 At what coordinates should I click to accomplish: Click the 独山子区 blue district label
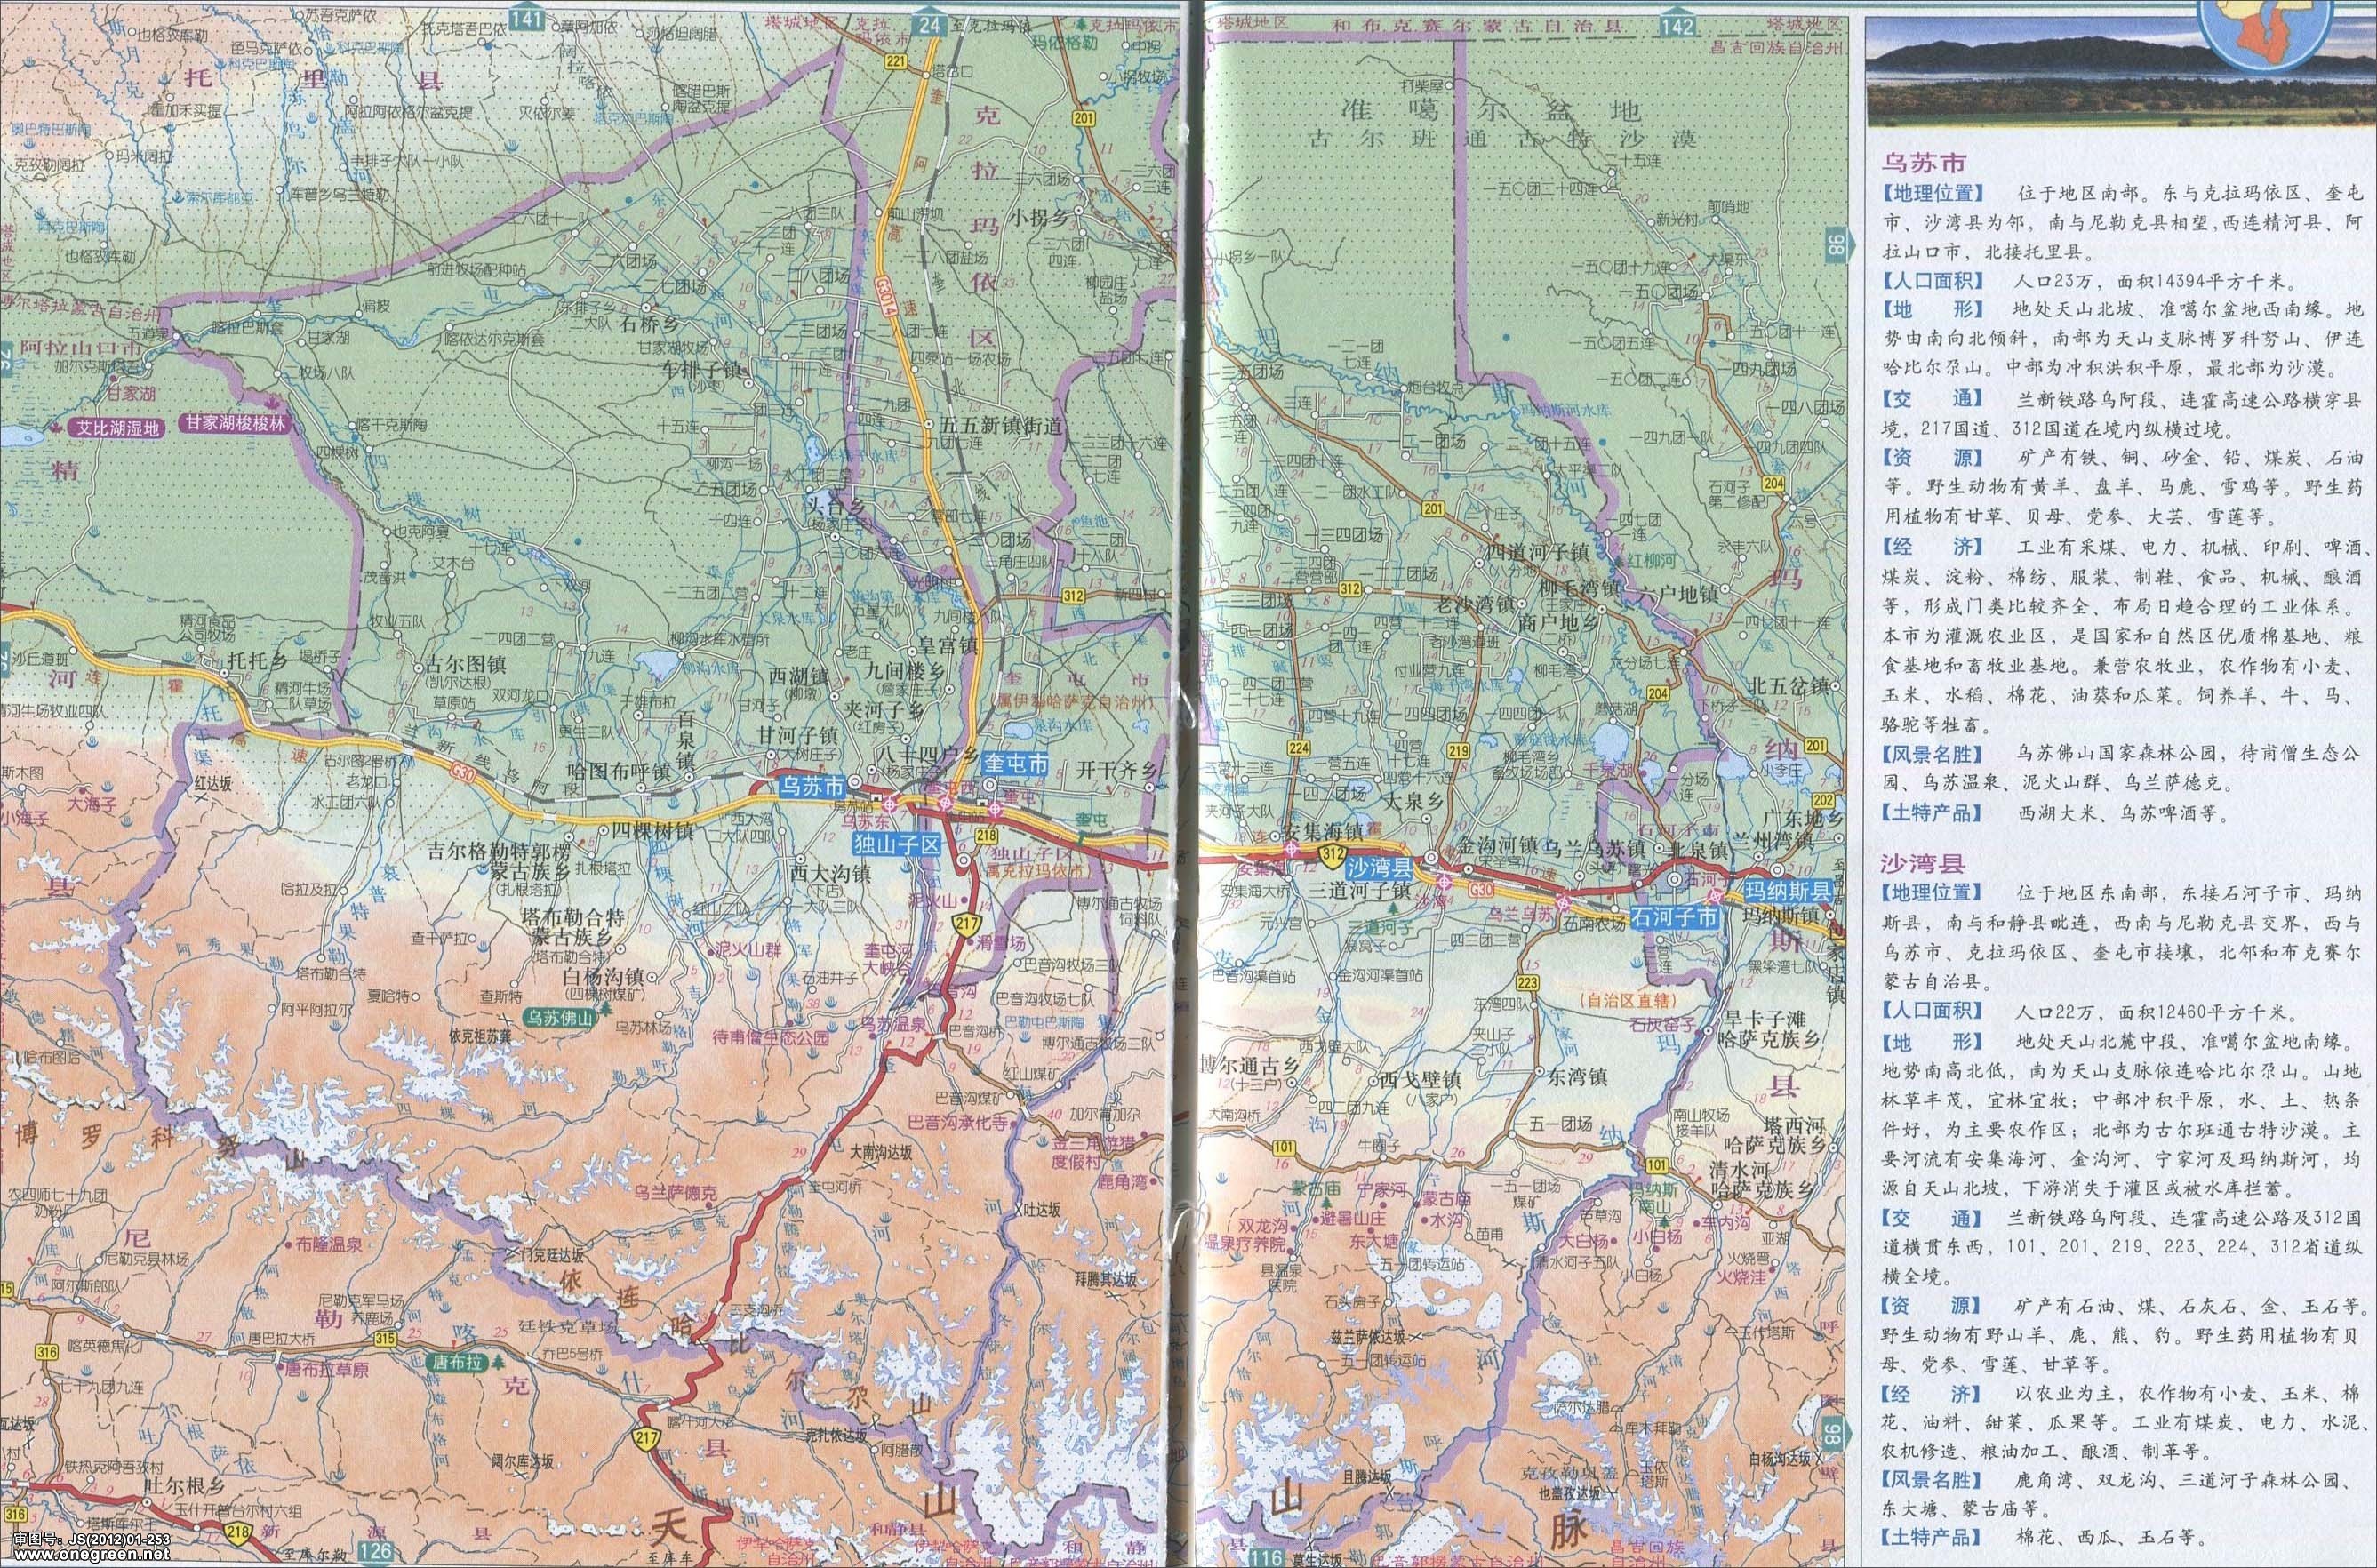[x=898, y=845]
